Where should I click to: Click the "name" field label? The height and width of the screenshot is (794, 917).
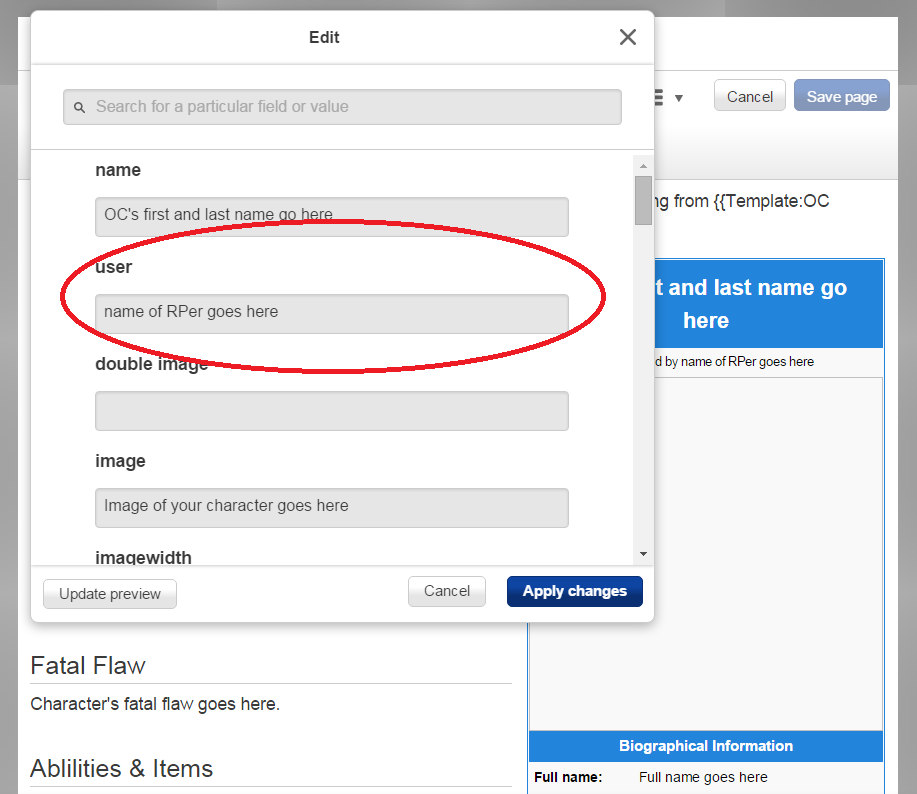tap(118, 170)
